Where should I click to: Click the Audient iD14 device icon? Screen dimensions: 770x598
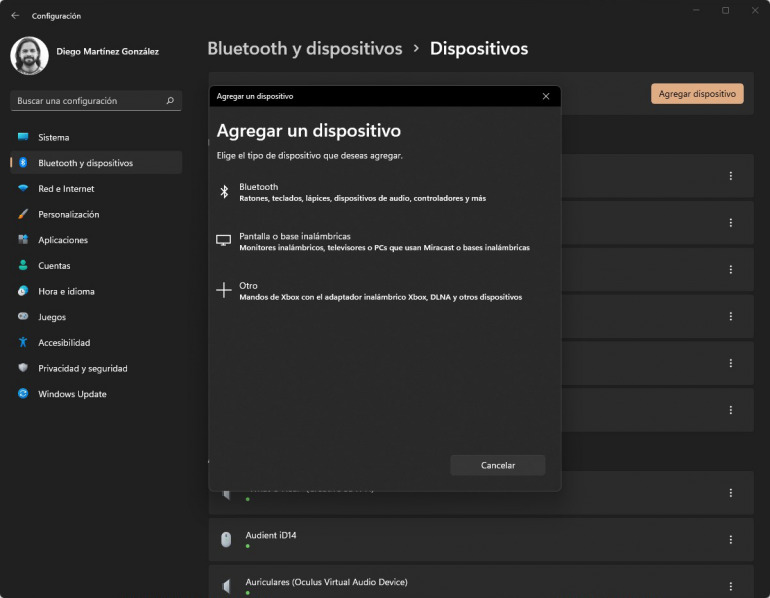point(226,539)
